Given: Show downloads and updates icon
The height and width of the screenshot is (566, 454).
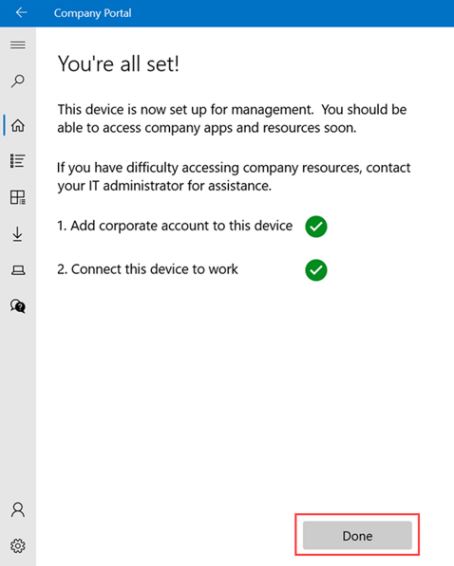Looking at the screenshot, I should (18, 234).
